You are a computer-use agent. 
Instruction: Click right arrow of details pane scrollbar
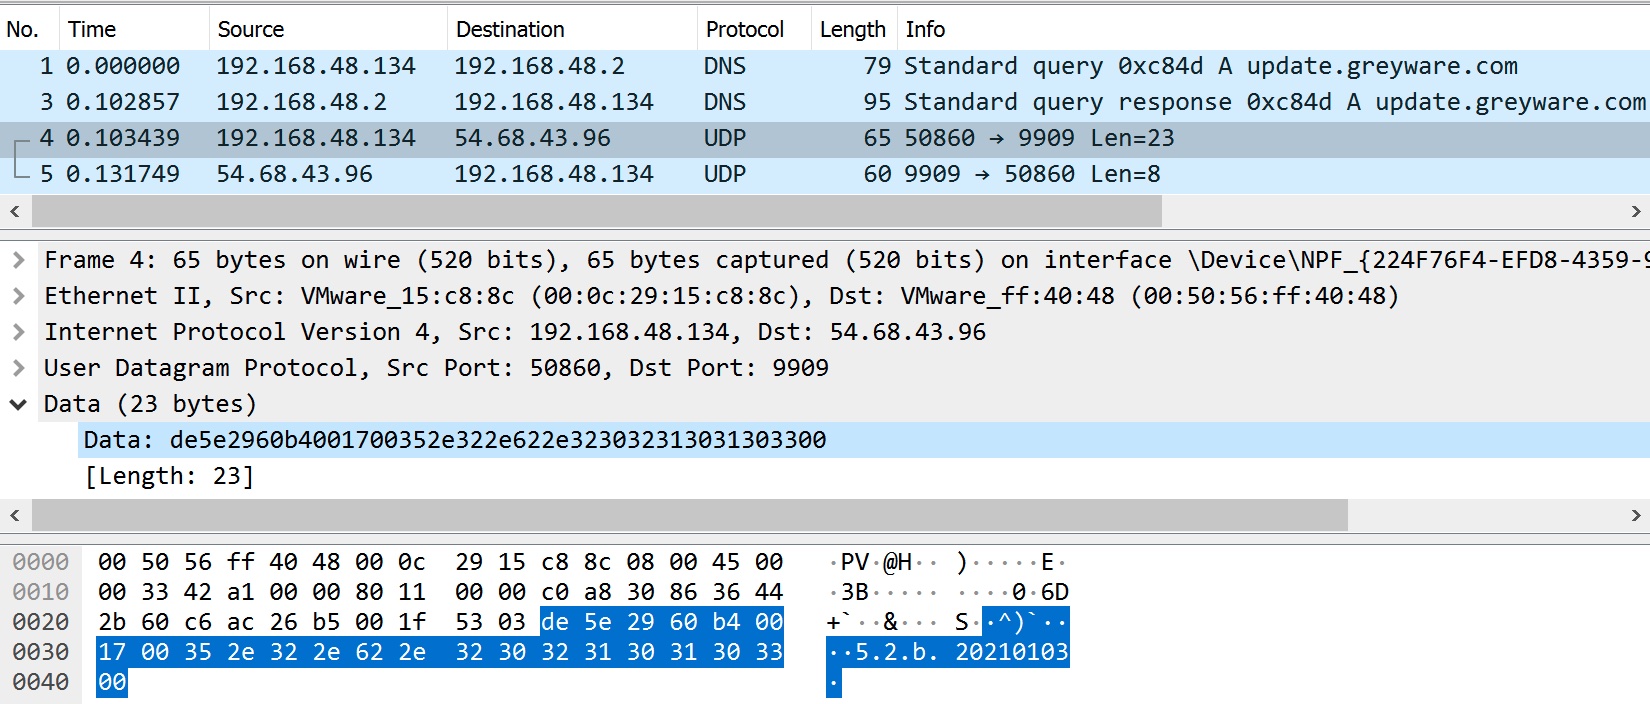1635,515
